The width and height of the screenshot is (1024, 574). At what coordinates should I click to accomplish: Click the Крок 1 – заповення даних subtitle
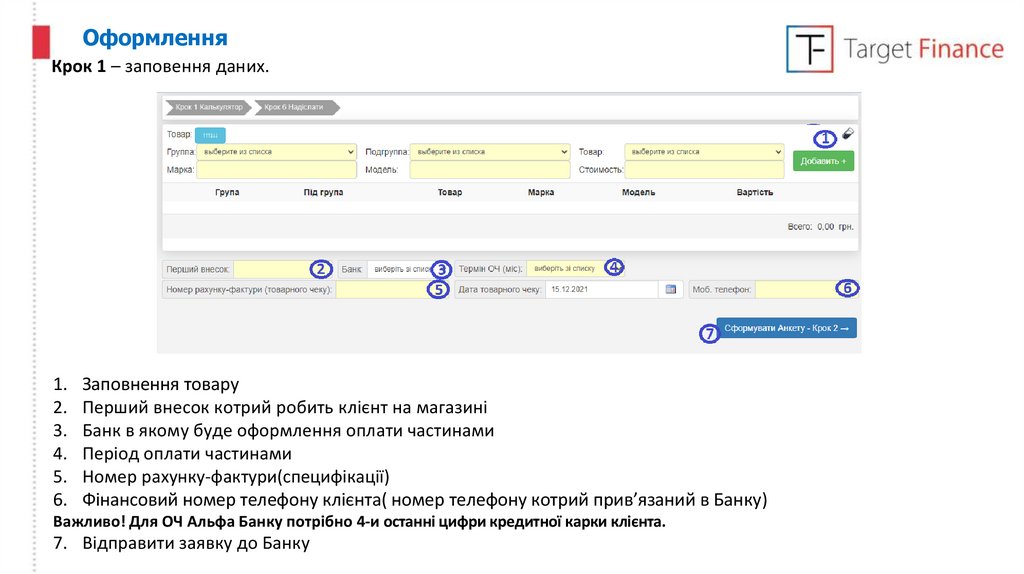160,67
